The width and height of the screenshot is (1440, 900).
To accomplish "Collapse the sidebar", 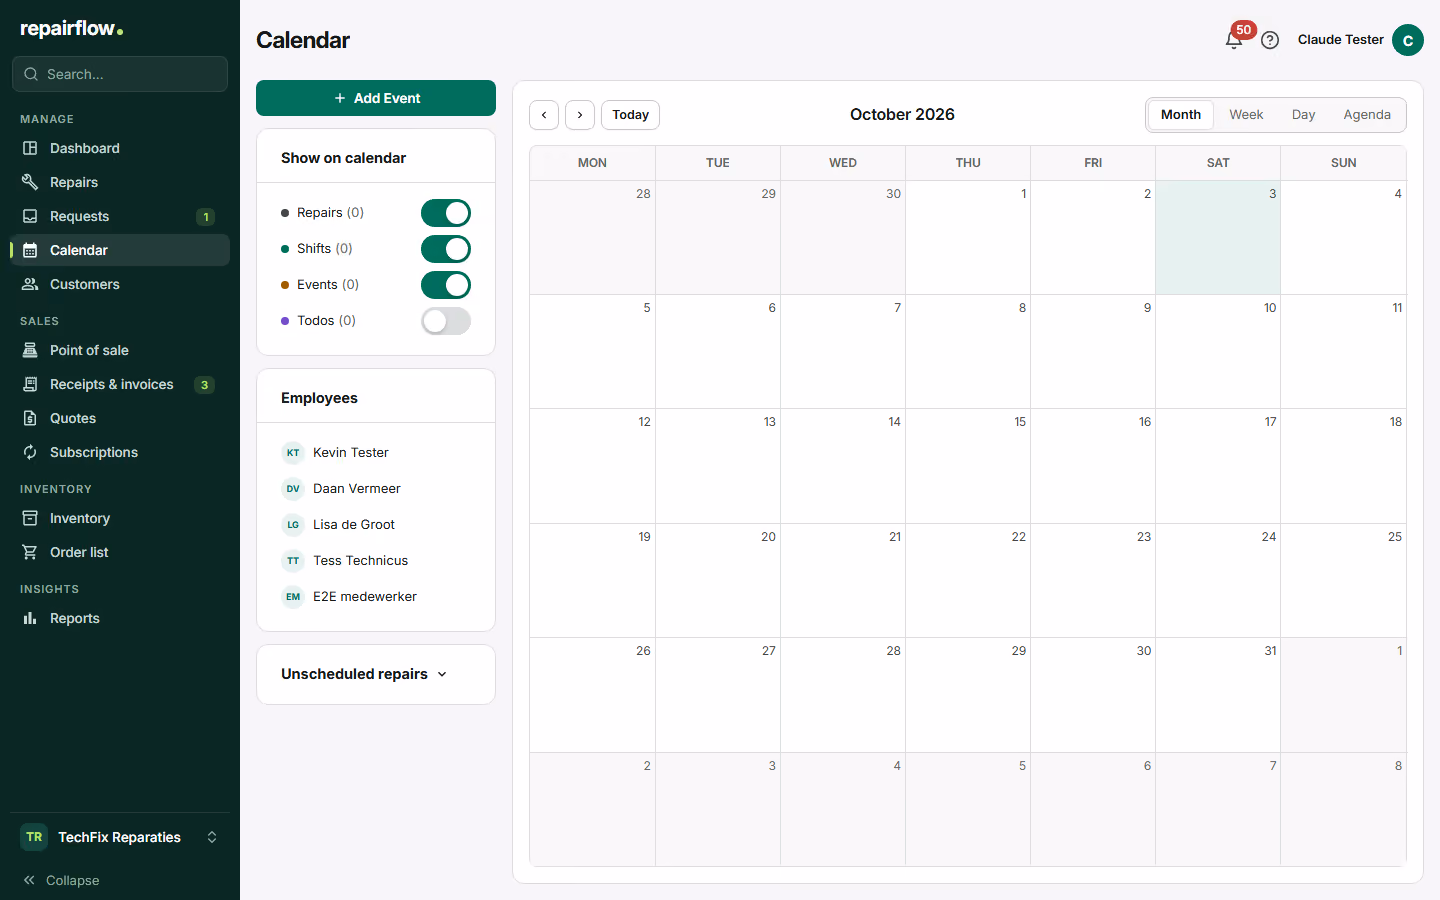I will (61, 880).
